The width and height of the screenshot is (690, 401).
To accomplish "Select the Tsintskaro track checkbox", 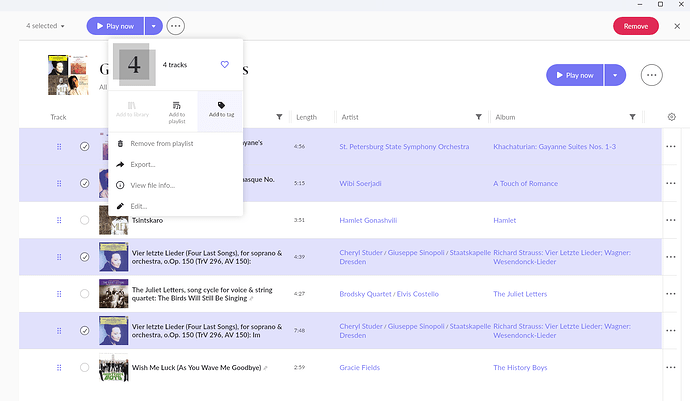I will pyautogui.click(x=84, y=220).
